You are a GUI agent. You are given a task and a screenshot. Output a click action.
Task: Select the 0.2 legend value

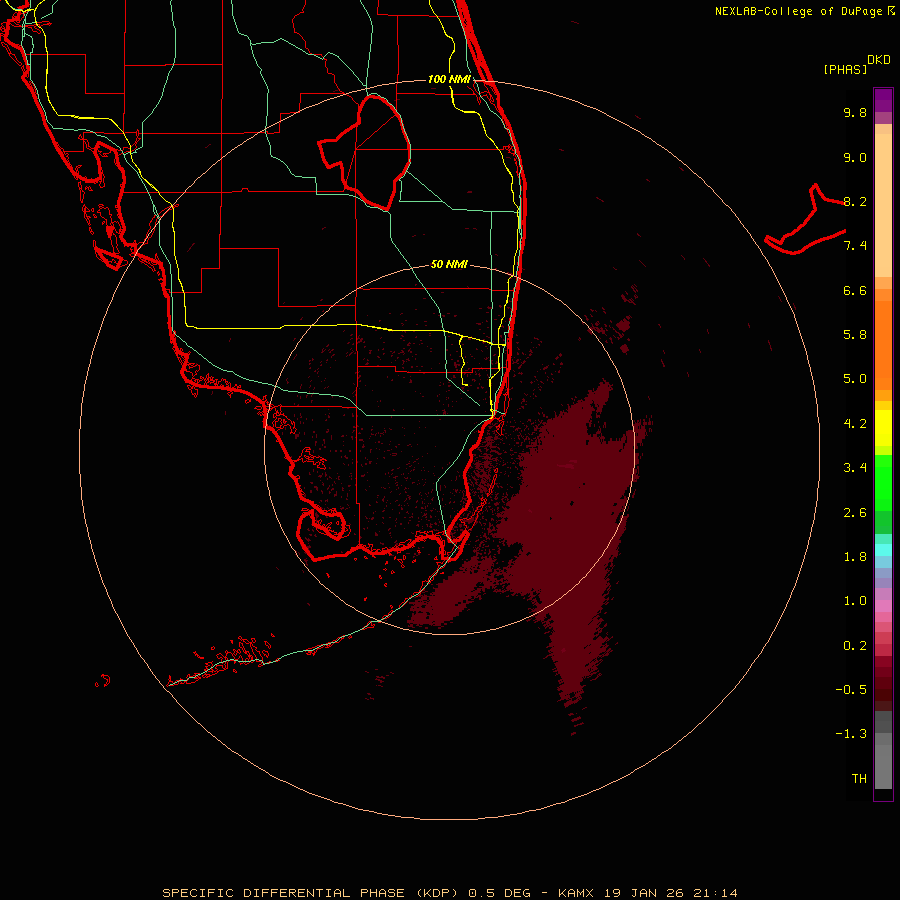point(855,646)
